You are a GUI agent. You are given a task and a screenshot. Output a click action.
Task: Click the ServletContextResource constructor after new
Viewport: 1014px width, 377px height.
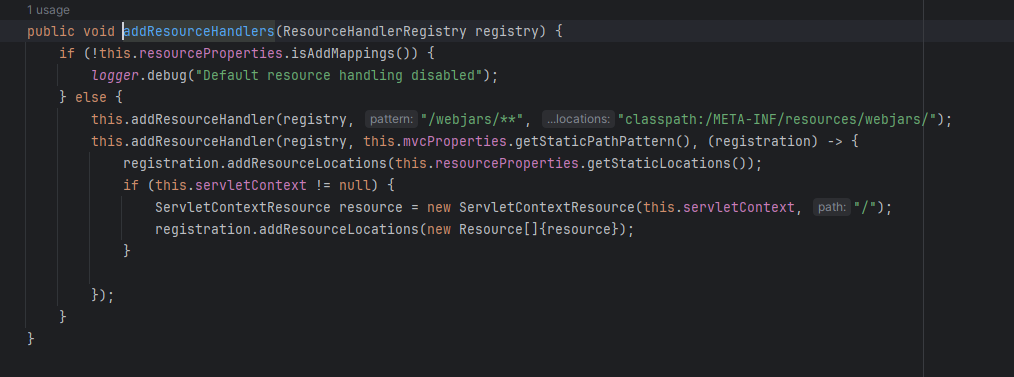[x=546, y=207]
